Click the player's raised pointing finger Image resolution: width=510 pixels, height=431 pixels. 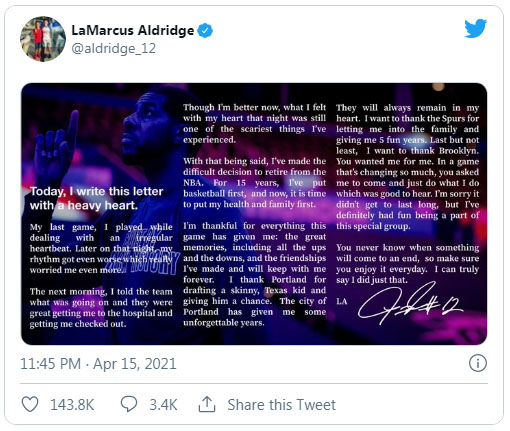coord(71,127)
